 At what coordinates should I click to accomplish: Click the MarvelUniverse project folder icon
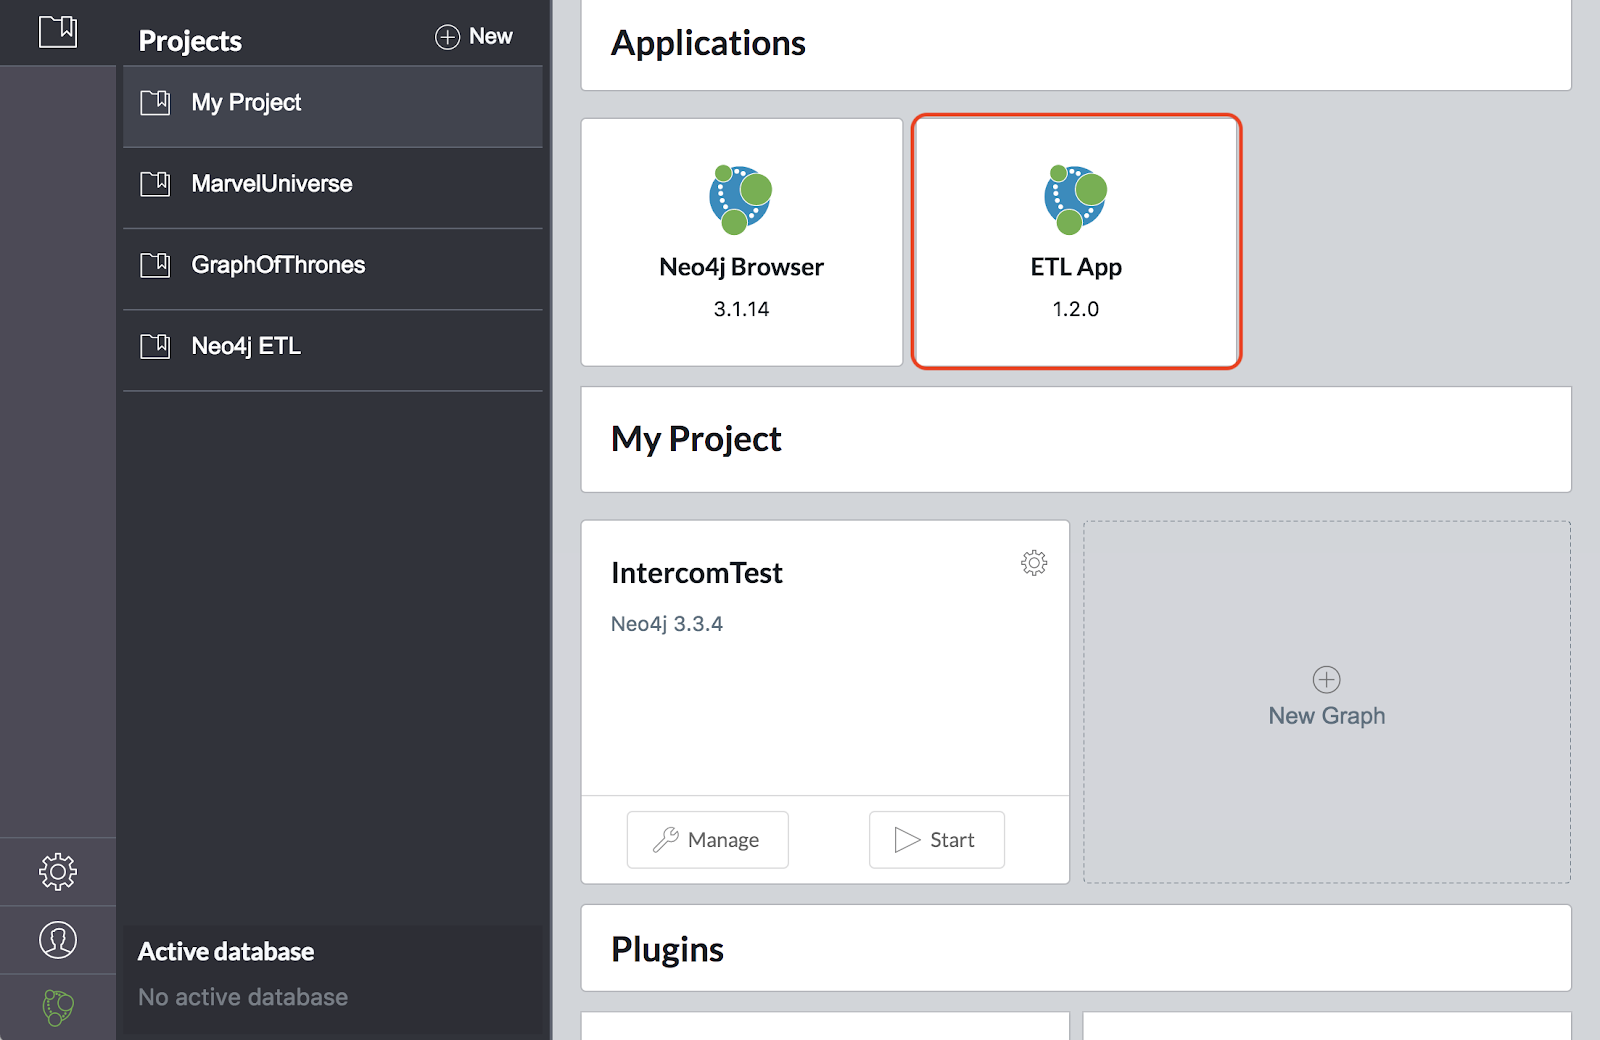pos(155,183)
